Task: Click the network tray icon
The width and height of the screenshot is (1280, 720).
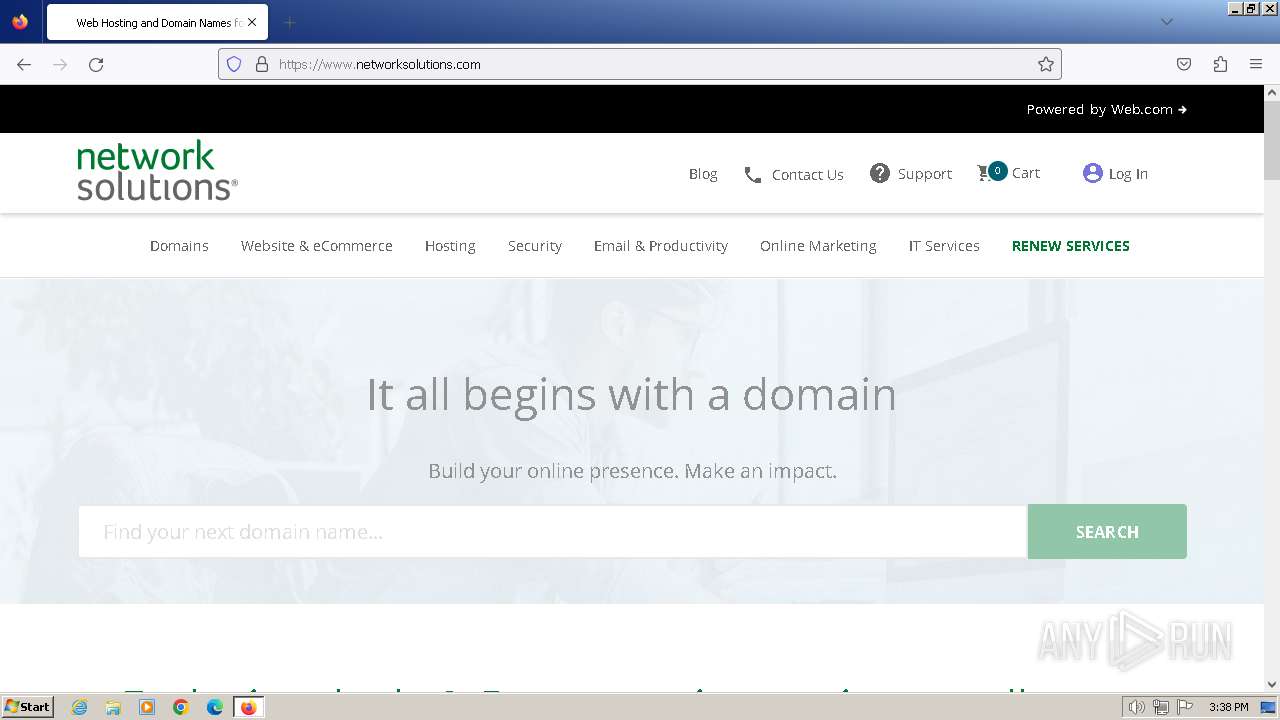Action: [x=1161, y=707]
